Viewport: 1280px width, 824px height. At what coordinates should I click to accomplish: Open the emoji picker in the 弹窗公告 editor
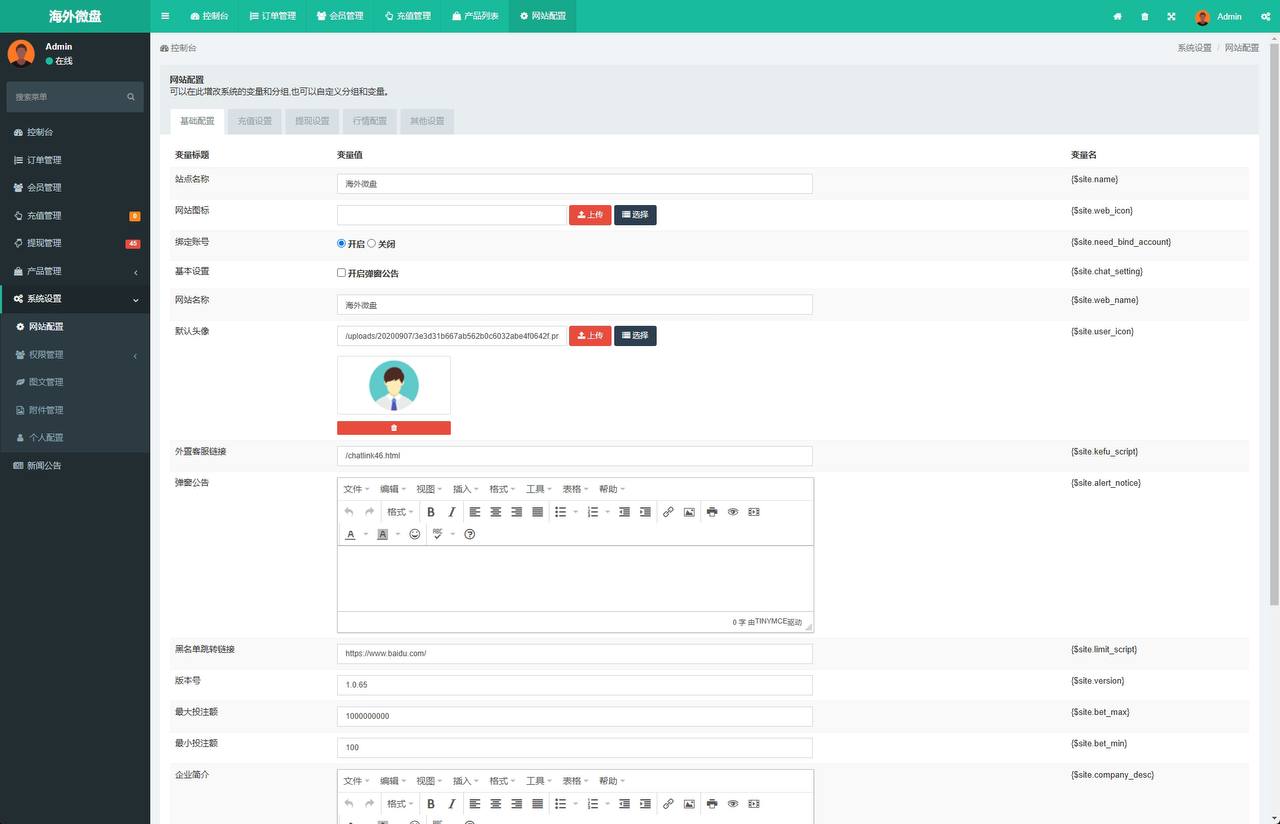click(415, 534)
